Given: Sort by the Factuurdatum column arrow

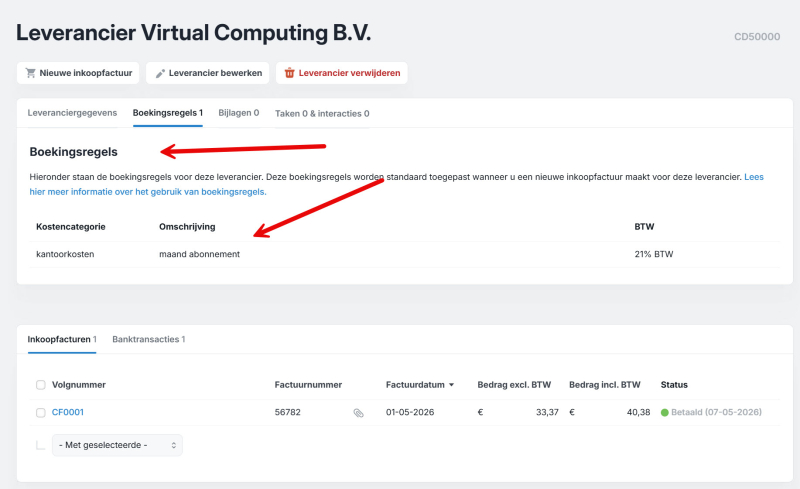Looking at the screenshot, I should [452, 385].
